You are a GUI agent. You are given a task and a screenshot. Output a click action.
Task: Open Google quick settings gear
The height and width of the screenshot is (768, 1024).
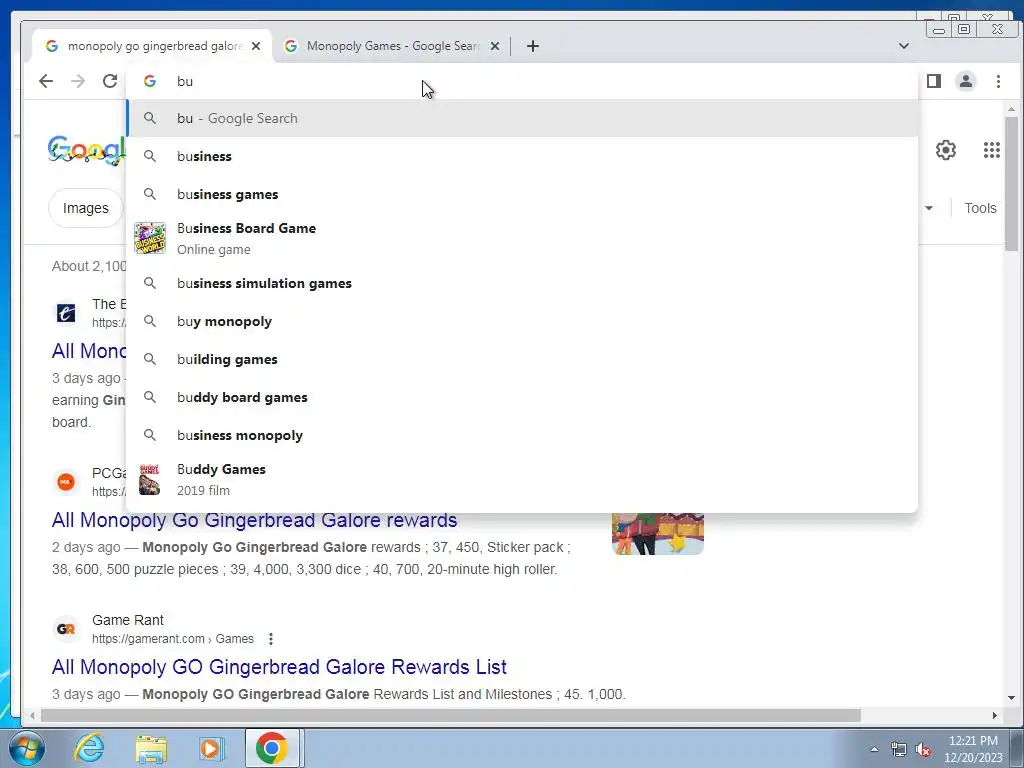pyautogui.click(x=946, y=150)
